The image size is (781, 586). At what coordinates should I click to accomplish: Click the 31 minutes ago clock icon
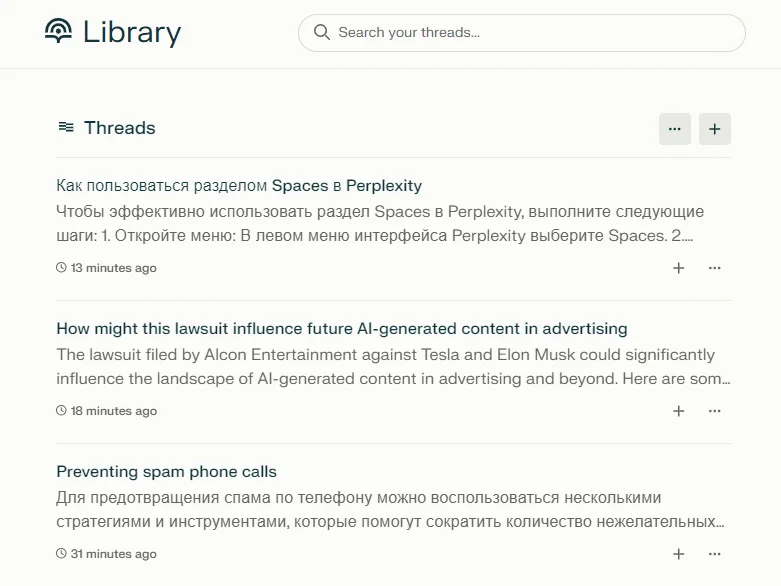pos(61,554)
